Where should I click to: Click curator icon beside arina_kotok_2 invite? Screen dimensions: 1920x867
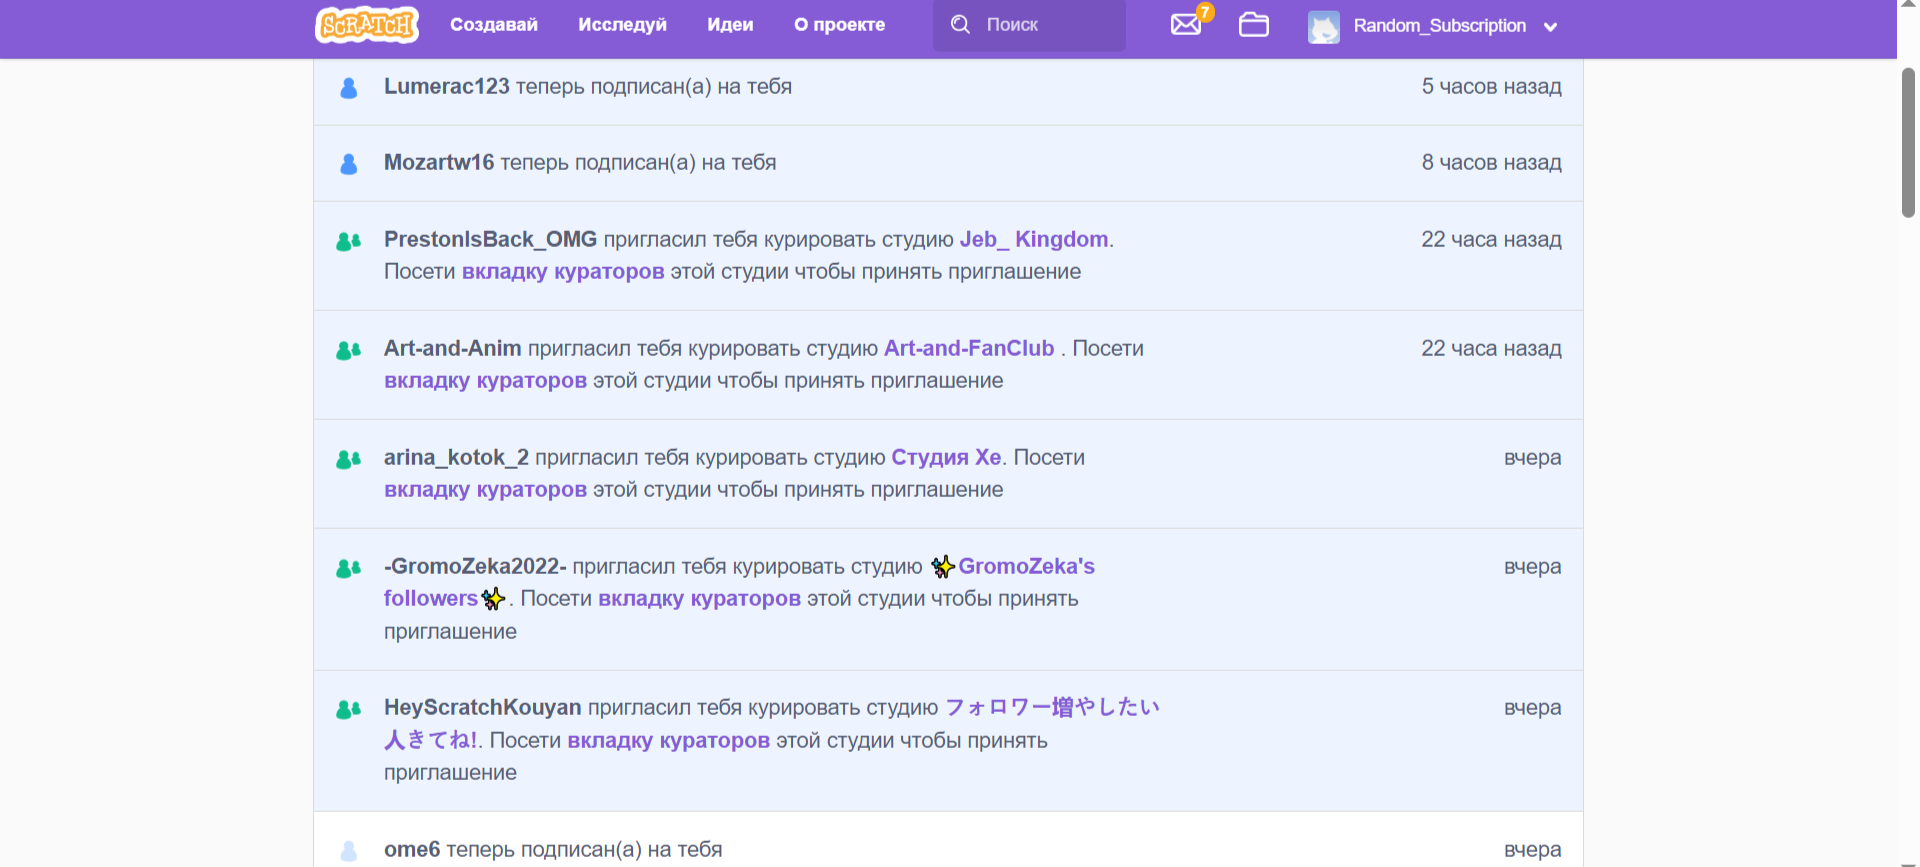(x=348, y=459)
